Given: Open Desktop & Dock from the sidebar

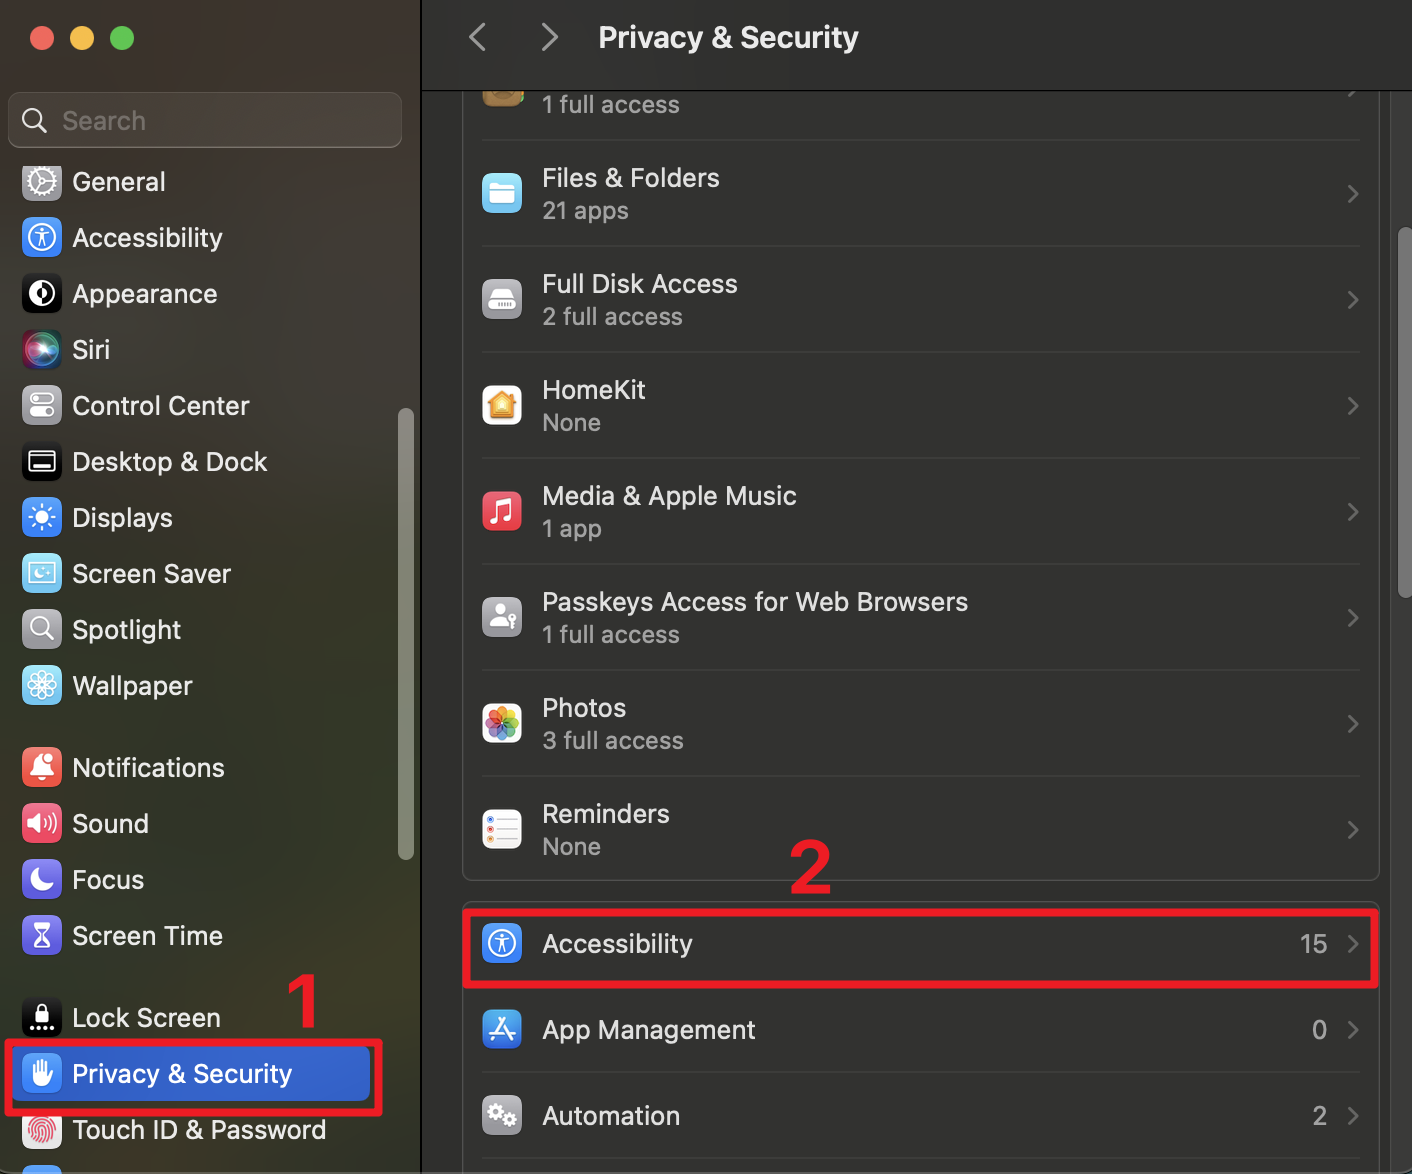Looking at the screenshot, I should (x=170, y=462).
